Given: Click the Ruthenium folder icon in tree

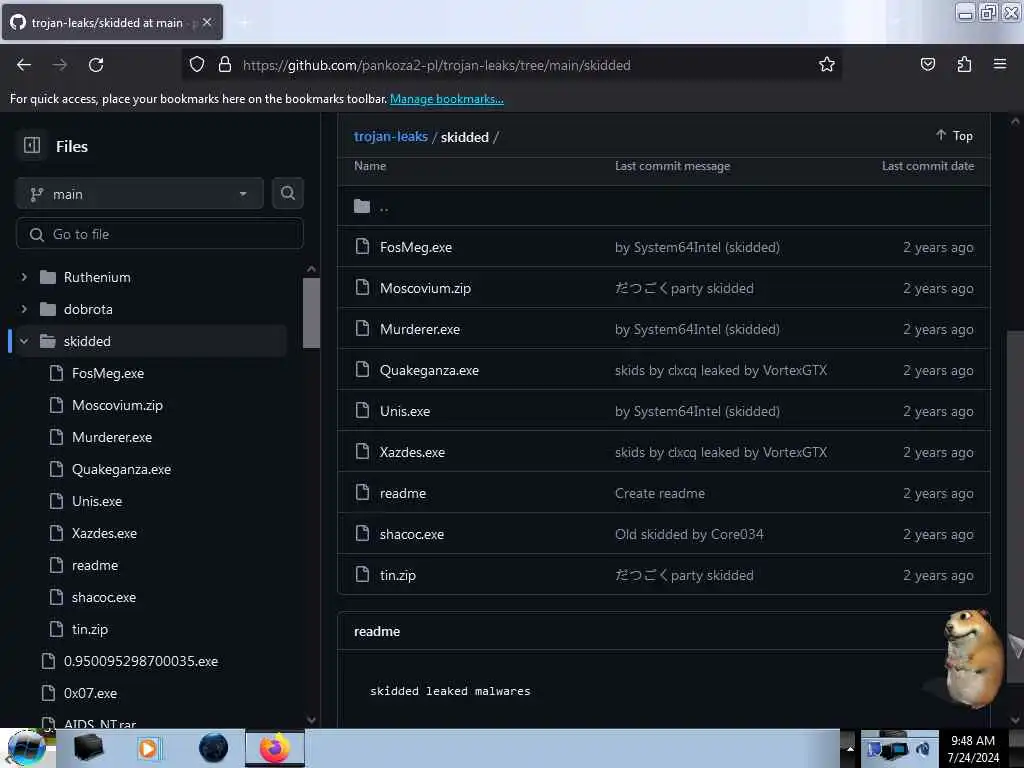Looking at the screenshot, I should [x=48, y=277].
